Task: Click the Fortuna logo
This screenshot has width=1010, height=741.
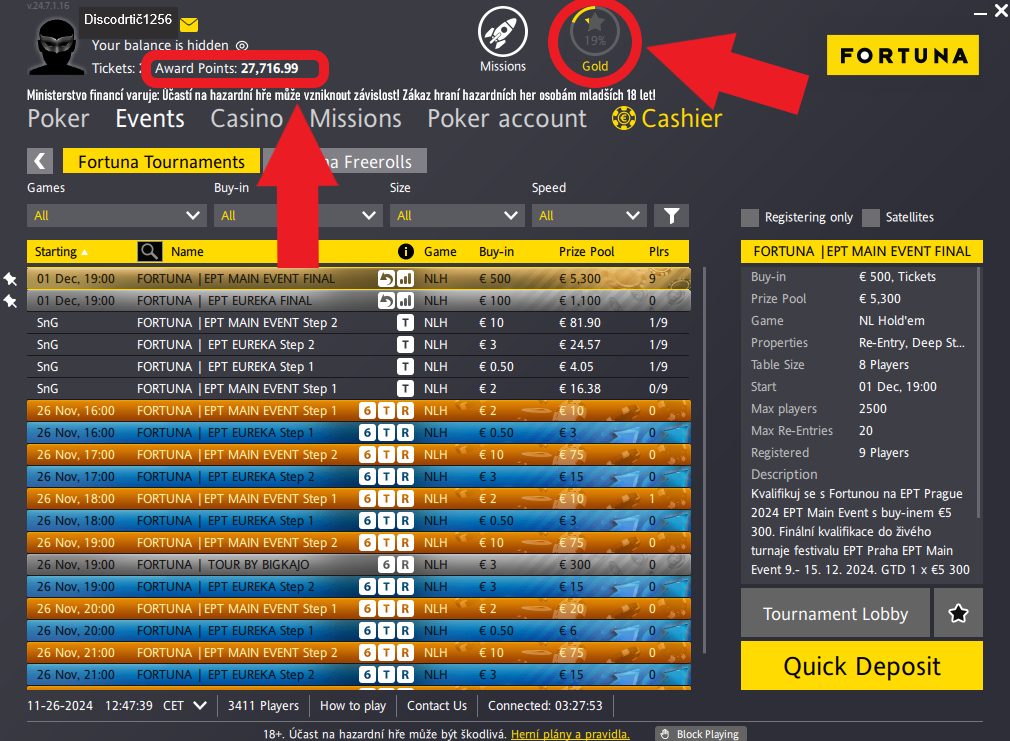Action: coord(903,55)
